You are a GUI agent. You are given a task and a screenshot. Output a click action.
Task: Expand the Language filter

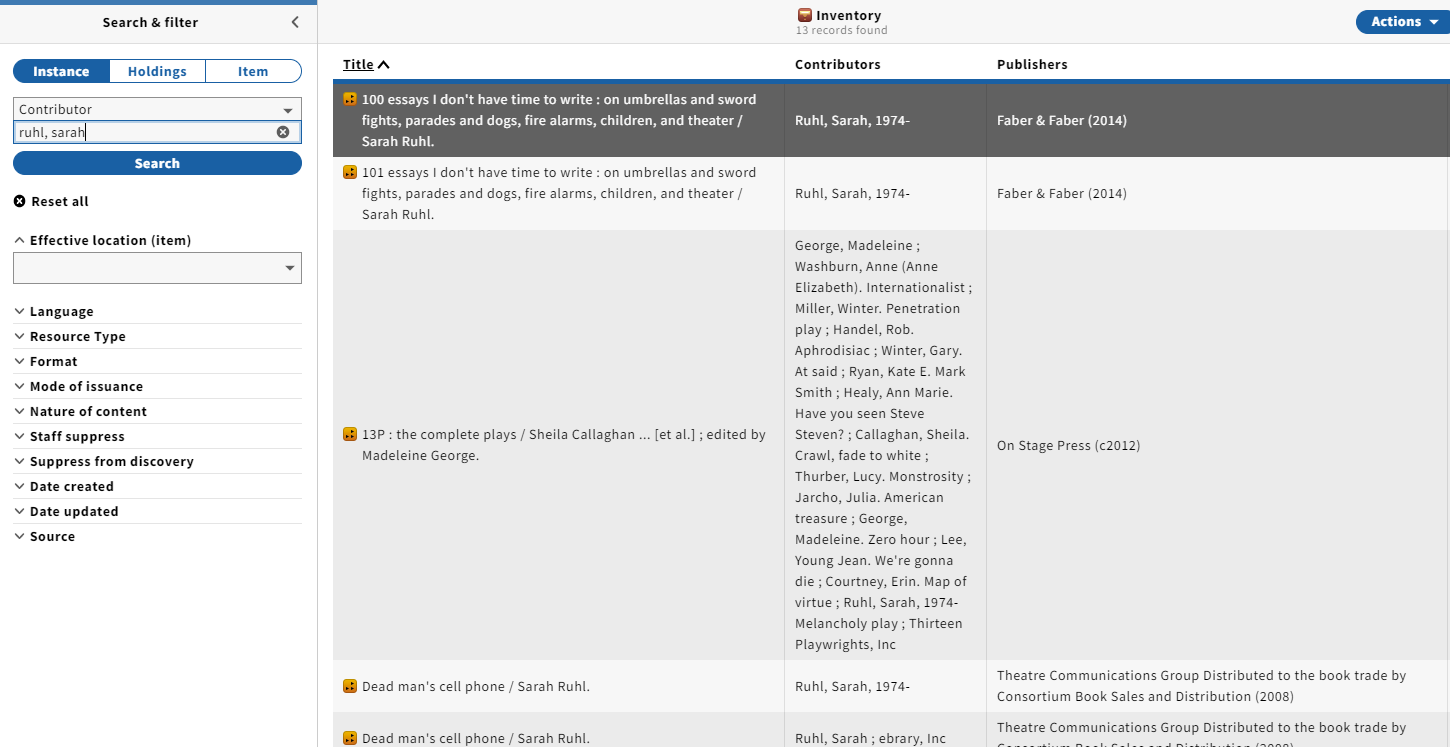(x=54, y=311)
